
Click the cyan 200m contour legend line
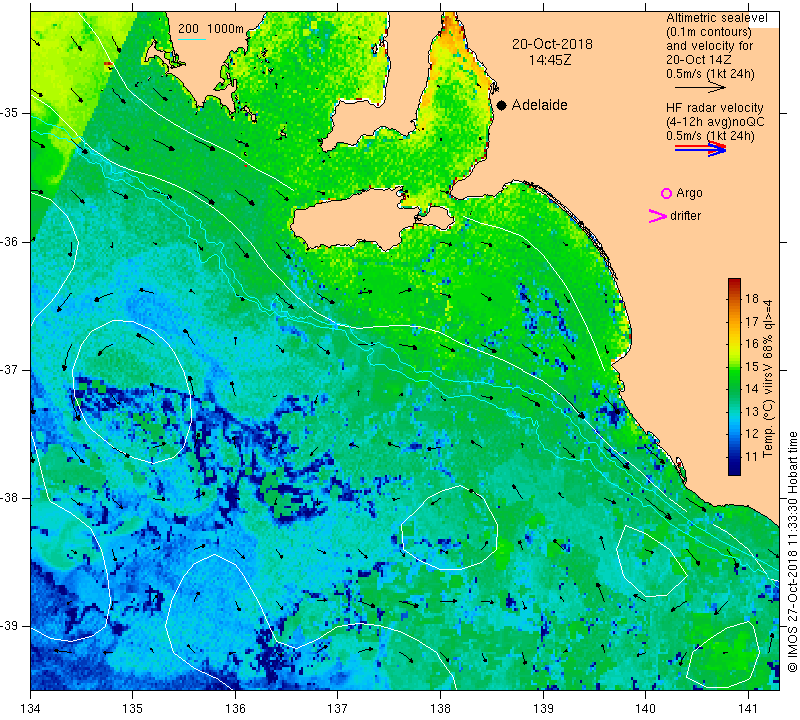click(x=191, y=39)
